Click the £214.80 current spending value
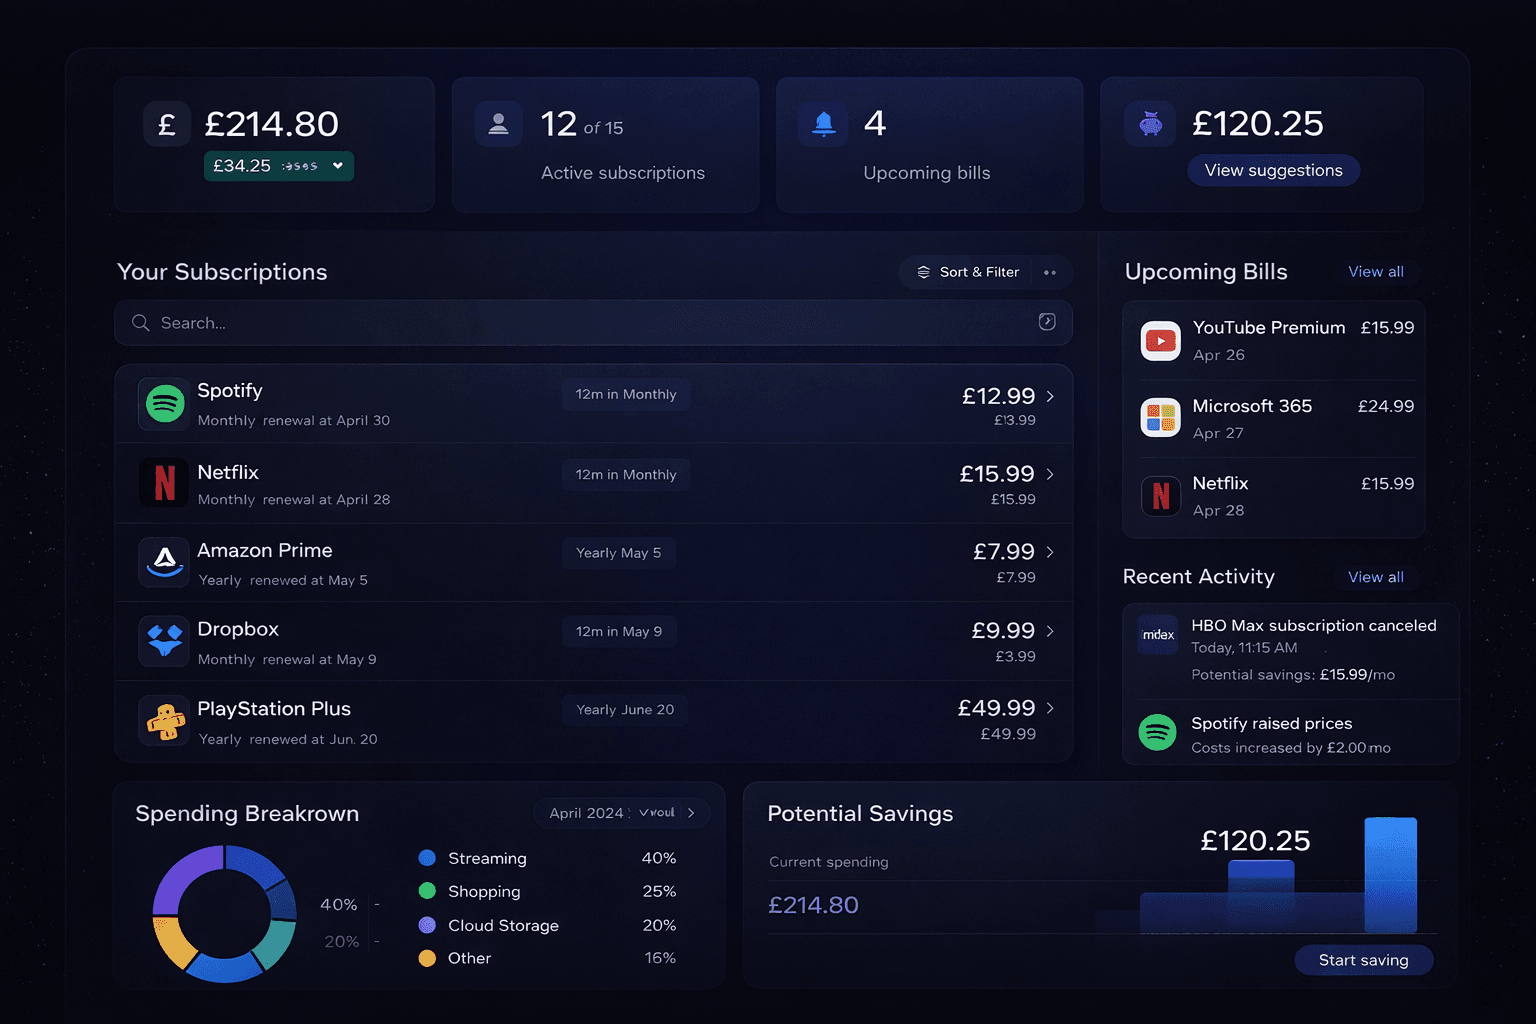This screenshot has width=1536, height=1024. (813, 905)
